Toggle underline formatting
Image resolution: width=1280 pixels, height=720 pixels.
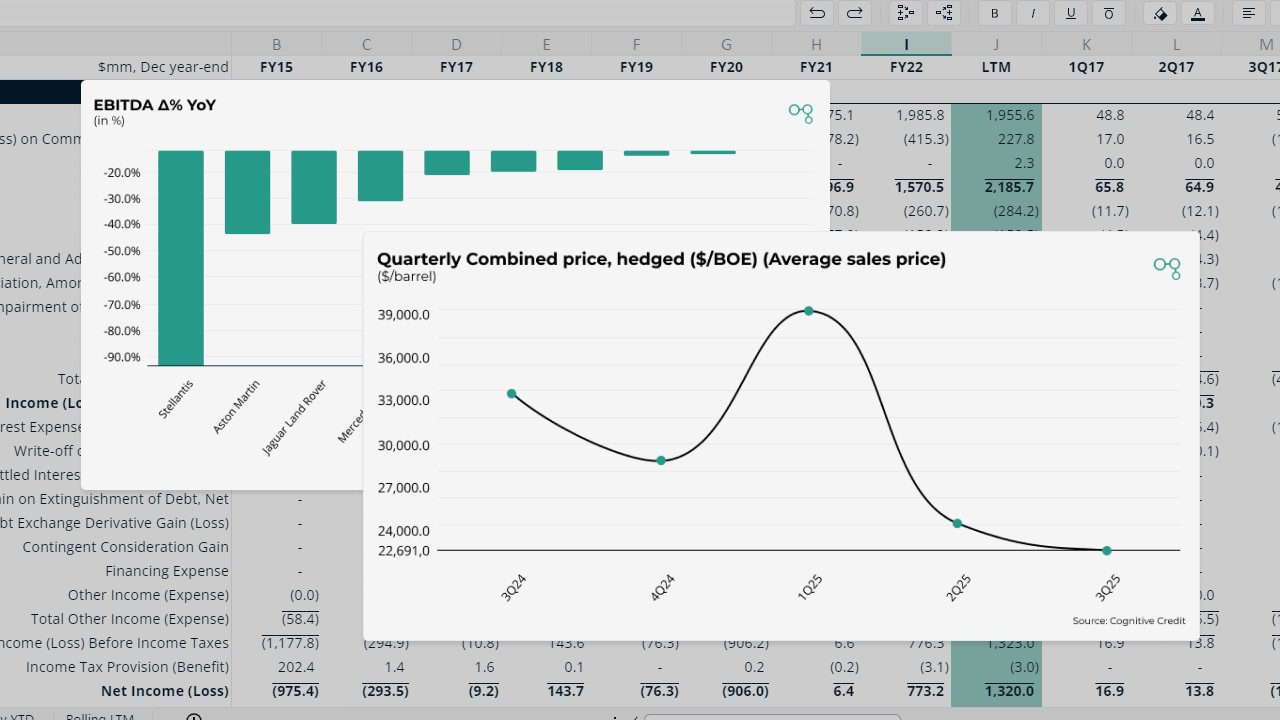(1071, 13)
